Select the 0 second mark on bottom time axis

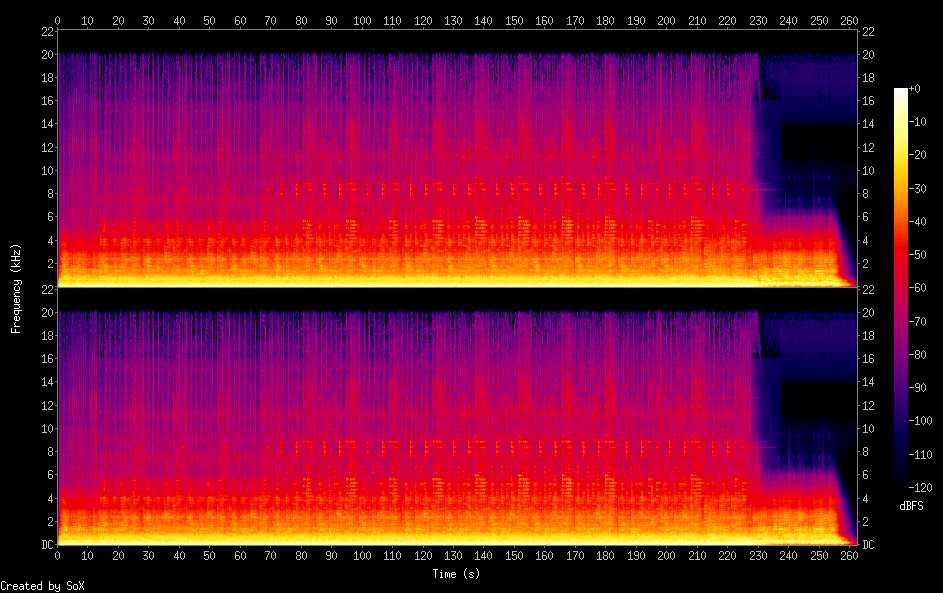pyautogui.click(x=58, y=554)
